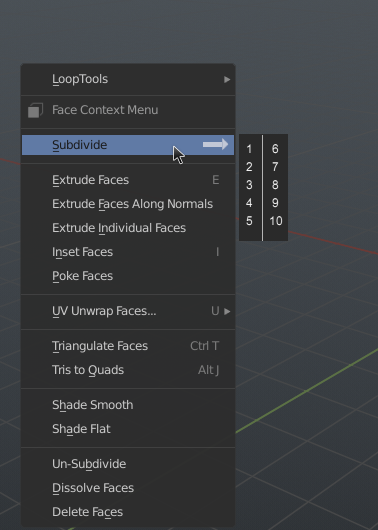378x530 pixels.
Task: Select Tris to Quads
Action: 128,370
